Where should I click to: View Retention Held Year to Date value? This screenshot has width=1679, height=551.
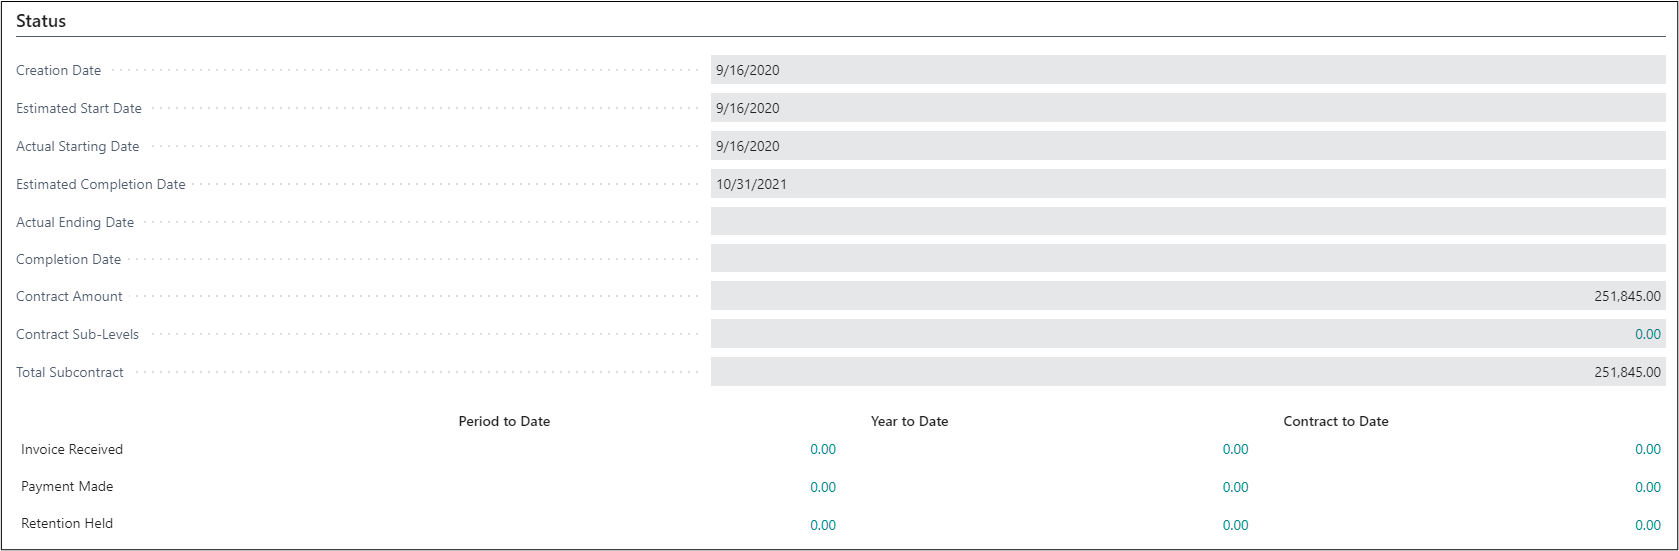tap(1235, 525)
